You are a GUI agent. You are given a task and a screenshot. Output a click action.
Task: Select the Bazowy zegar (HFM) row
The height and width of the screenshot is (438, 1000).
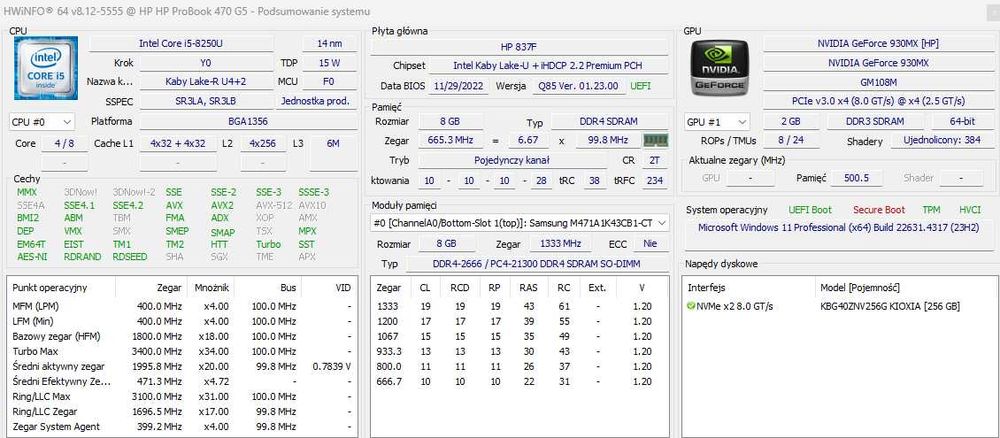pos(182,336)
